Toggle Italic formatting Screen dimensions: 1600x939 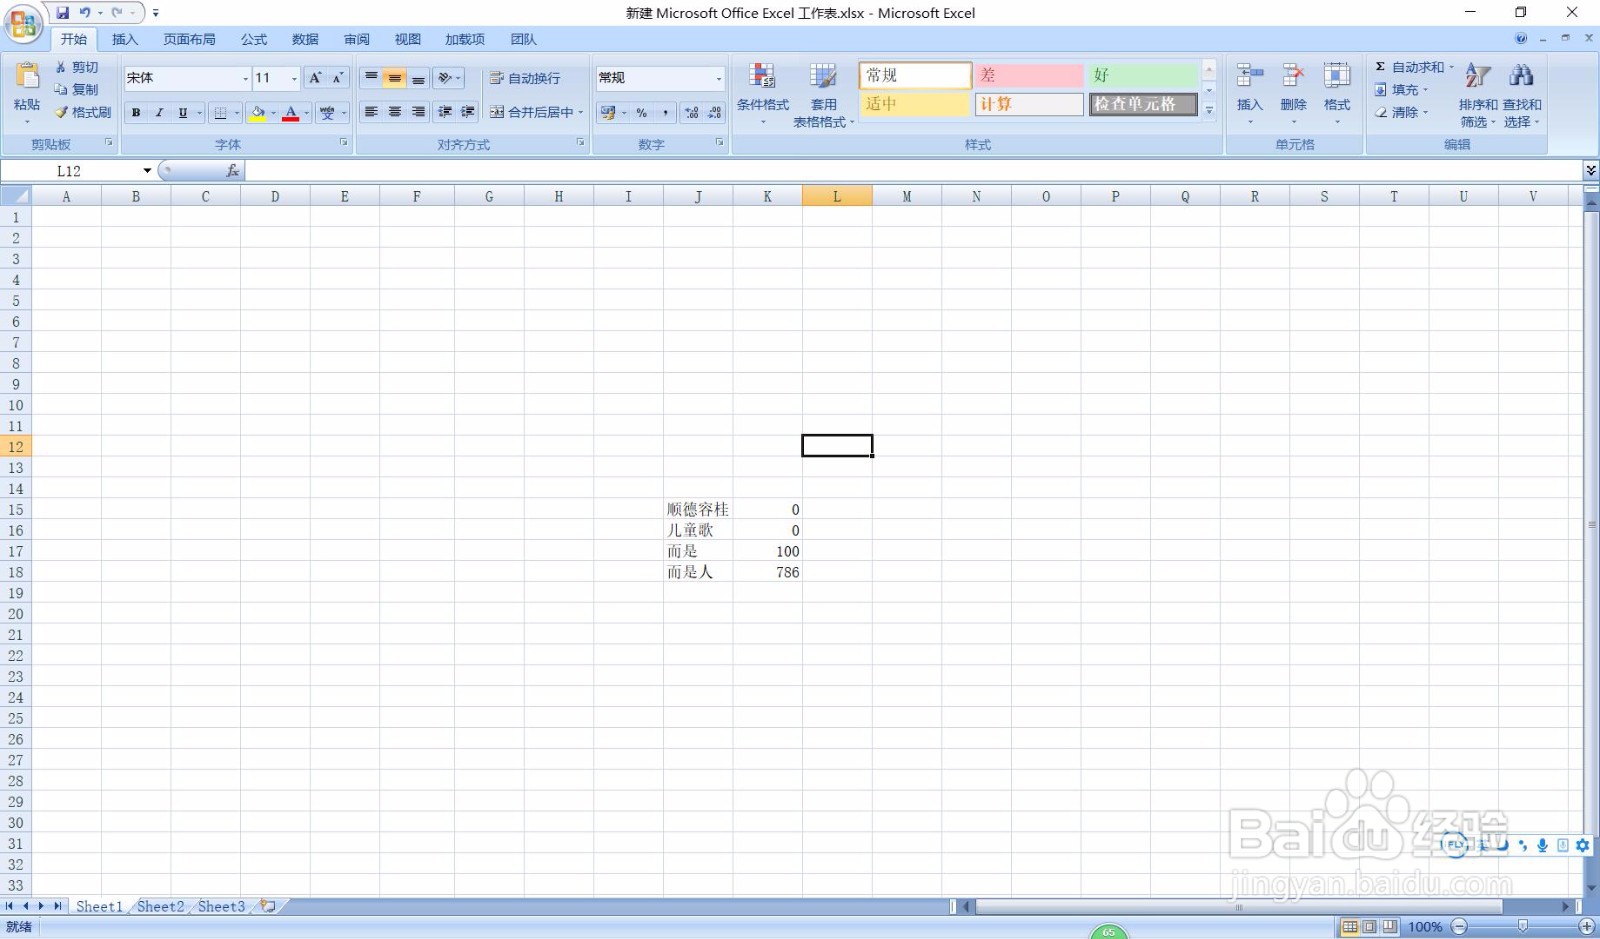[x=159, y=113]
